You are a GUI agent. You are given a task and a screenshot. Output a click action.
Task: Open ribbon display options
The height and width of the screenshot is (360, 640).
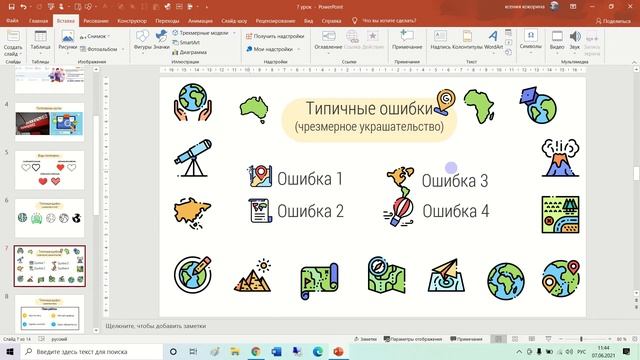(573, 7)
